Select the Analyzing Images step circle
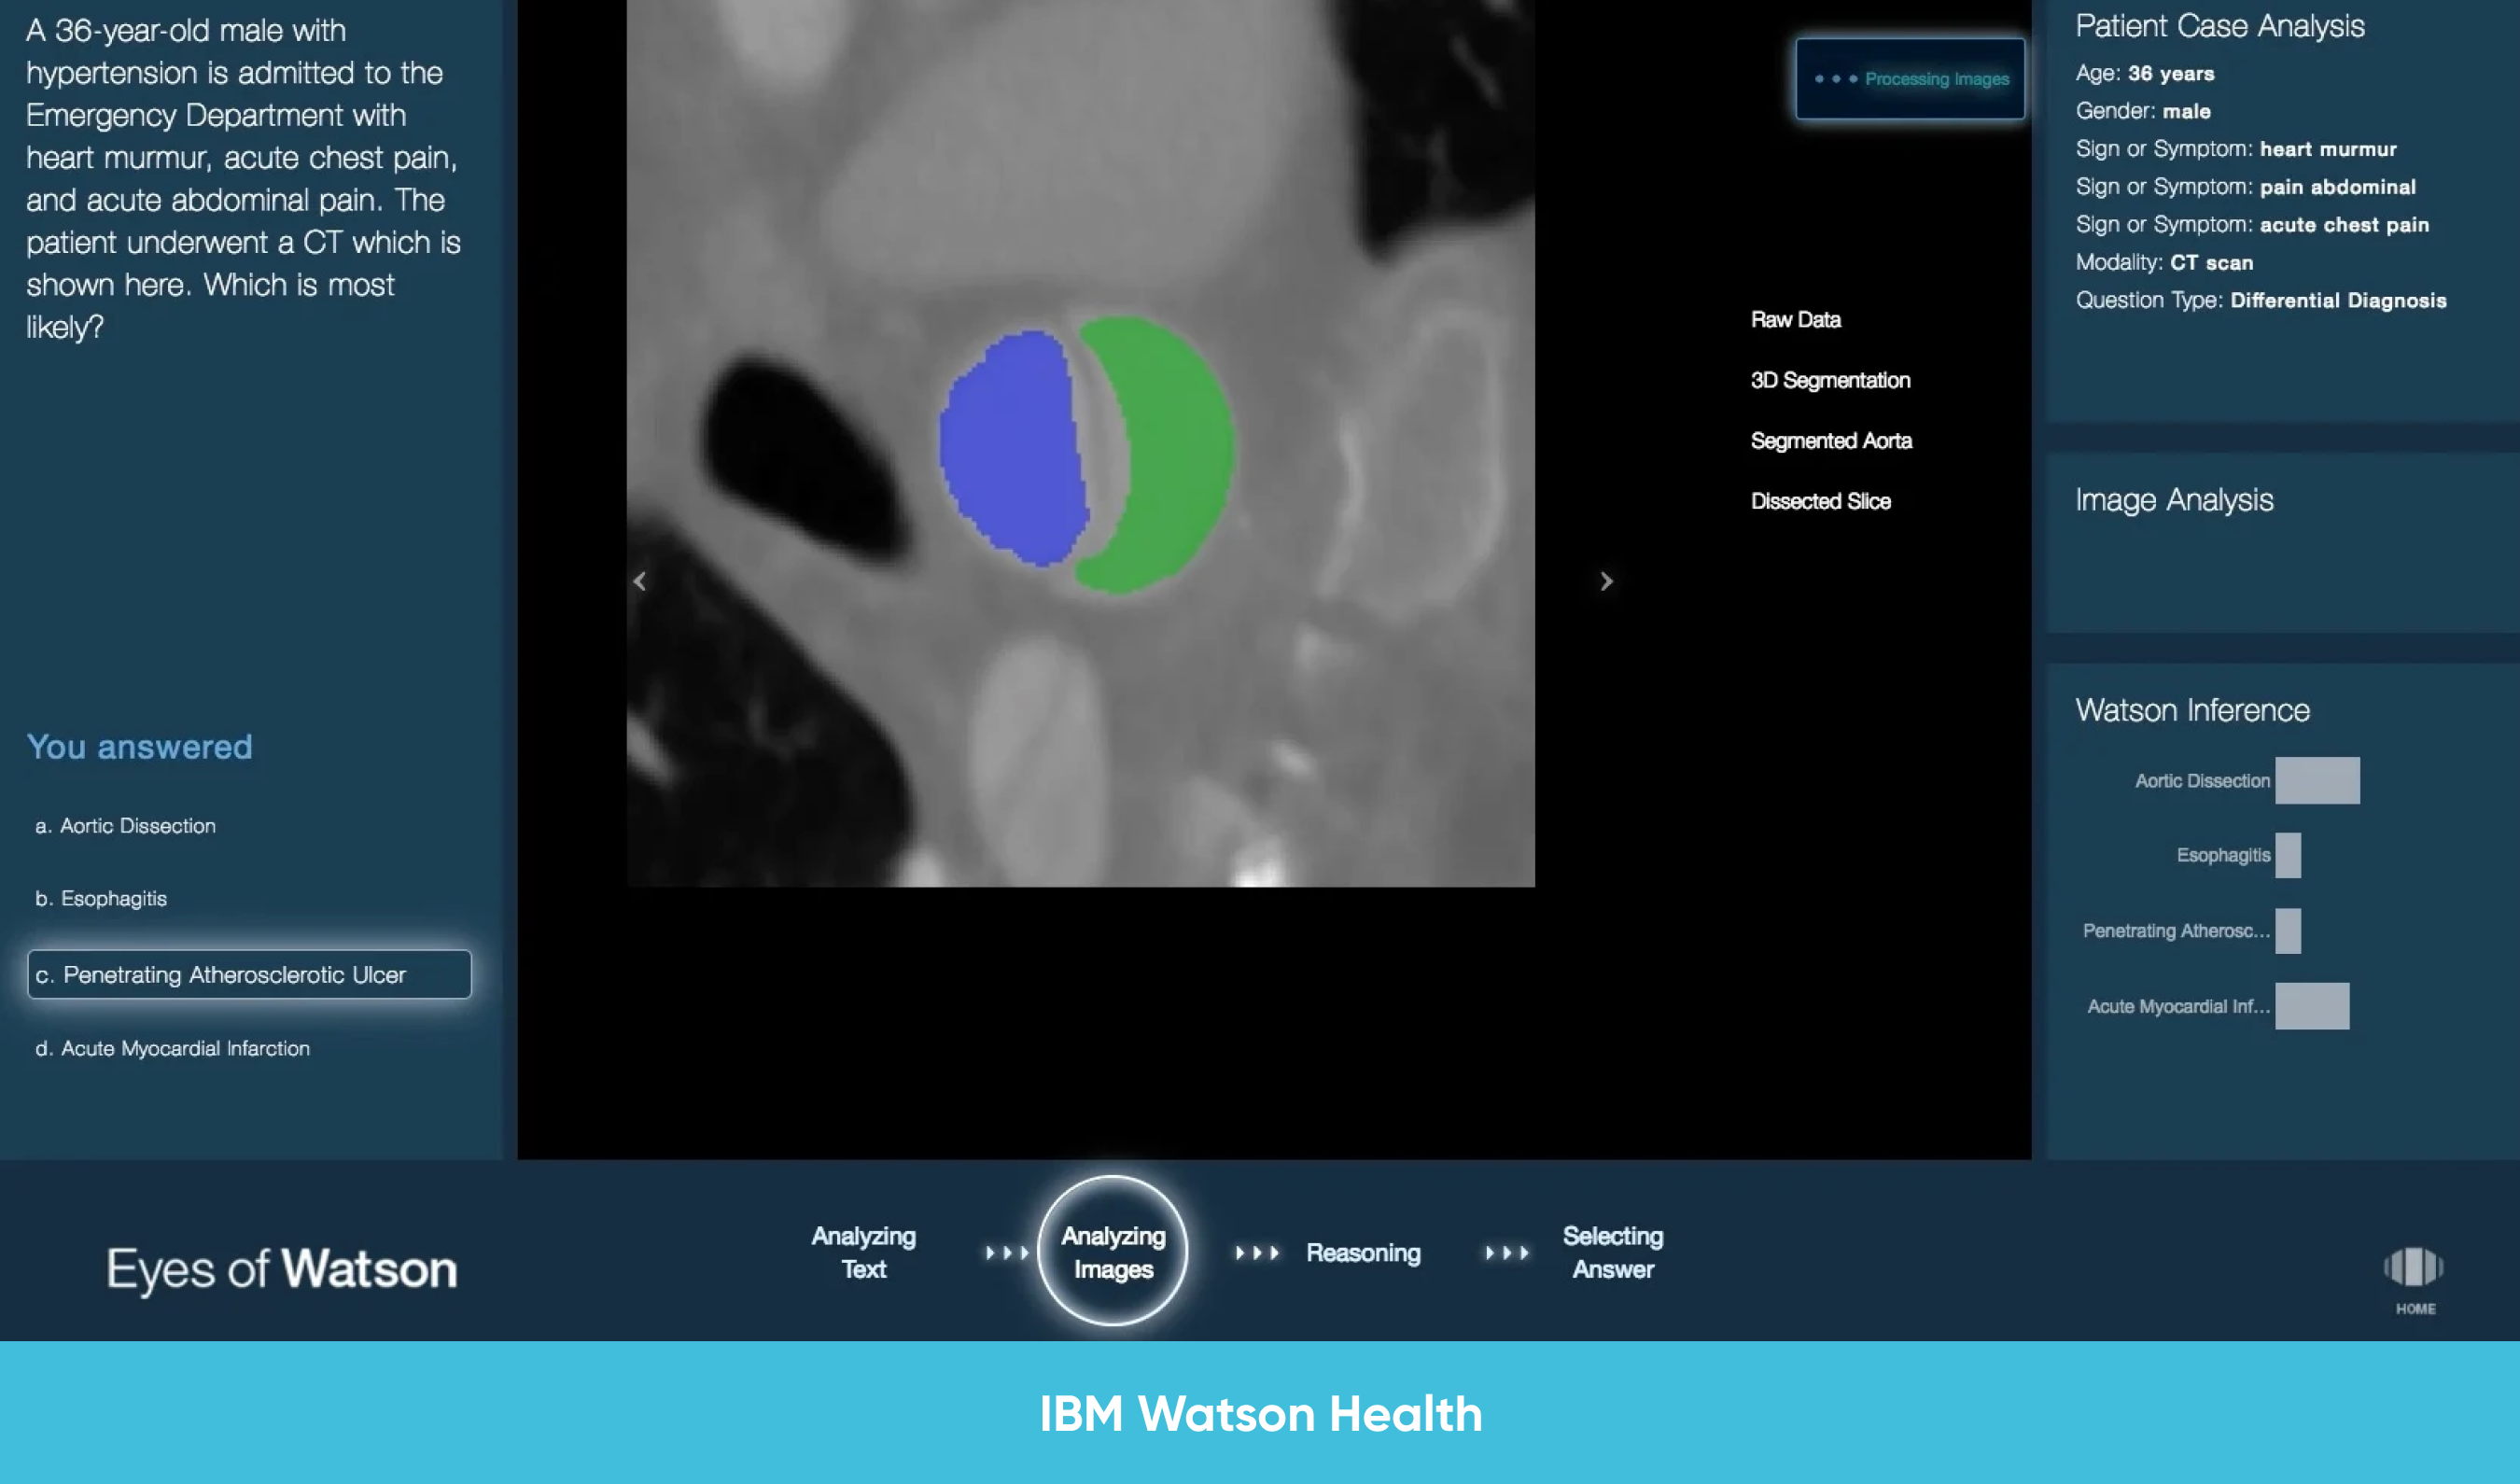This screenshot has height=1484, width=2520. point(1113,1251)
